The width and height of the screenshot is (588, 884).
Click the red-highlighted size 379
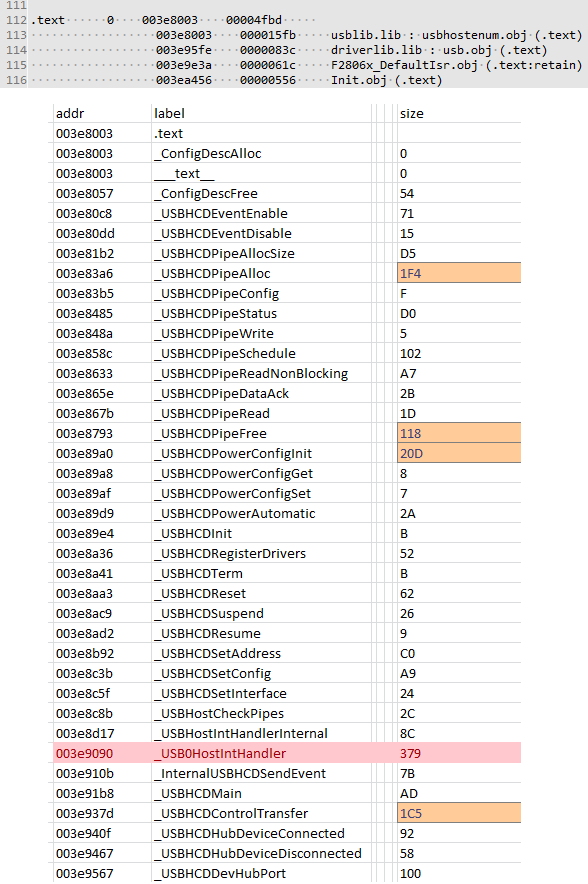410,754
